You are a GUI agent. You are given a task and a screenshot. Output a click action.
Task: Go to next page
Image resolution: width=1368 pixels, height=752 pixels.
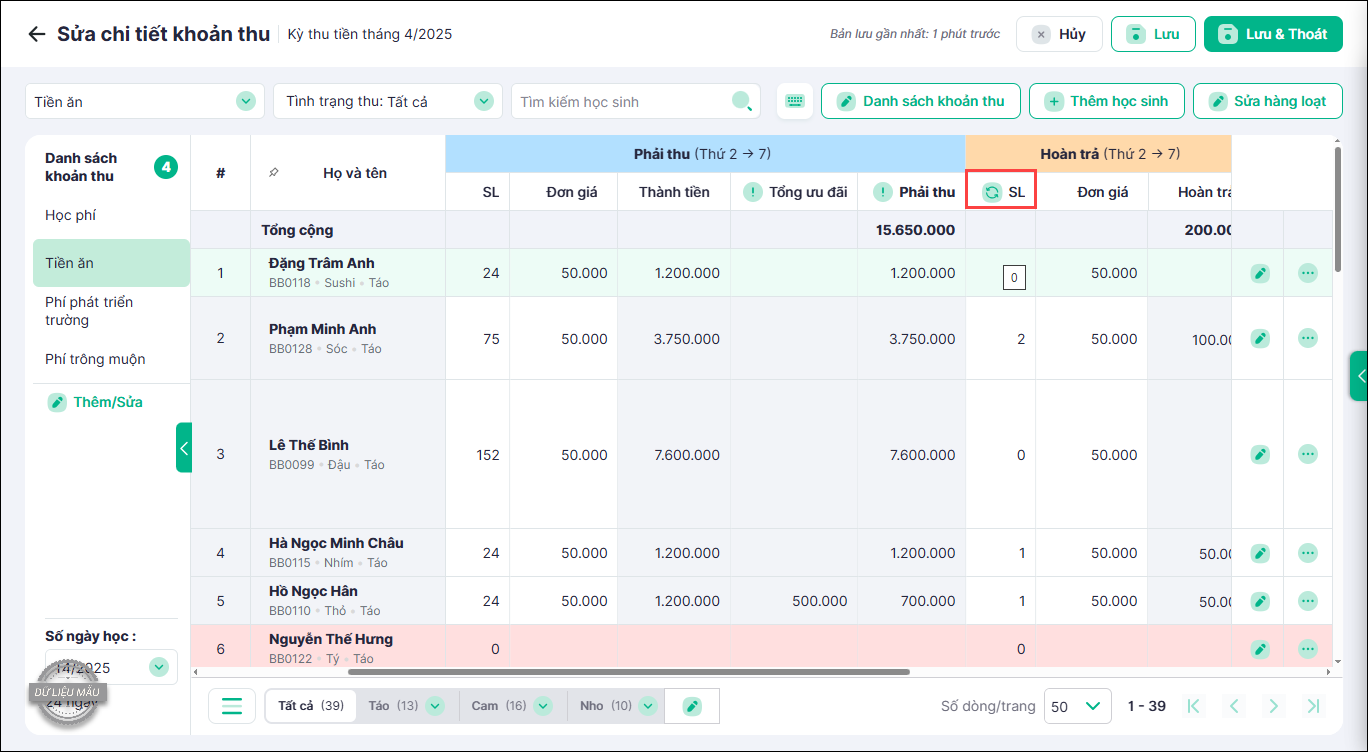1274,706
